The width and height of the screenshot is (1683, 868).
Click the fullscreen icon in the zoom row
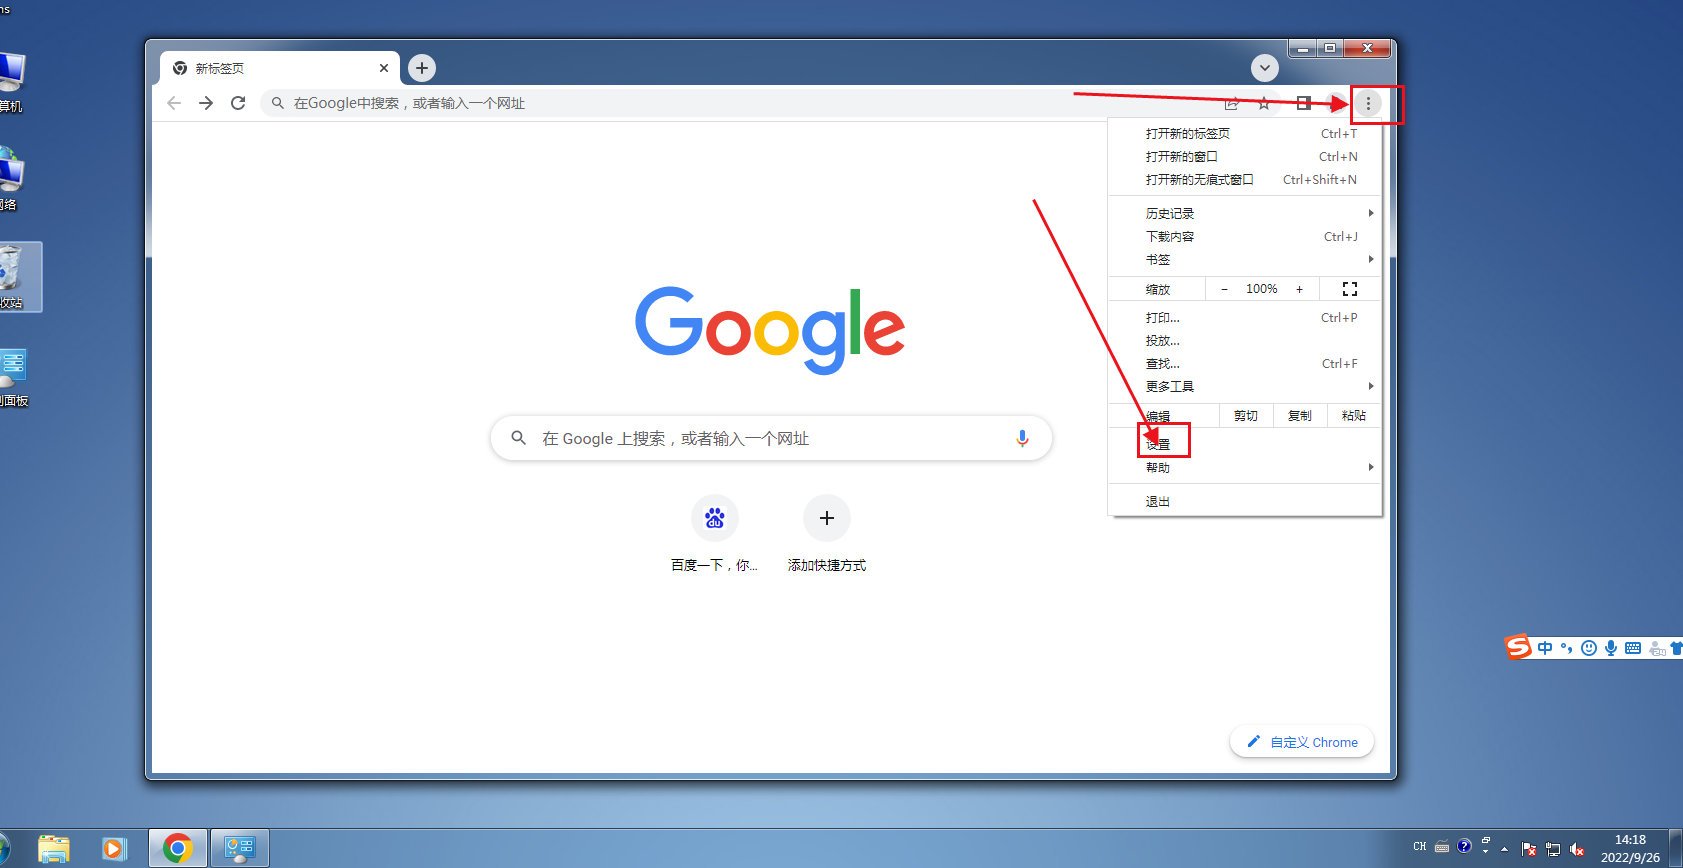coord(1350,289)
